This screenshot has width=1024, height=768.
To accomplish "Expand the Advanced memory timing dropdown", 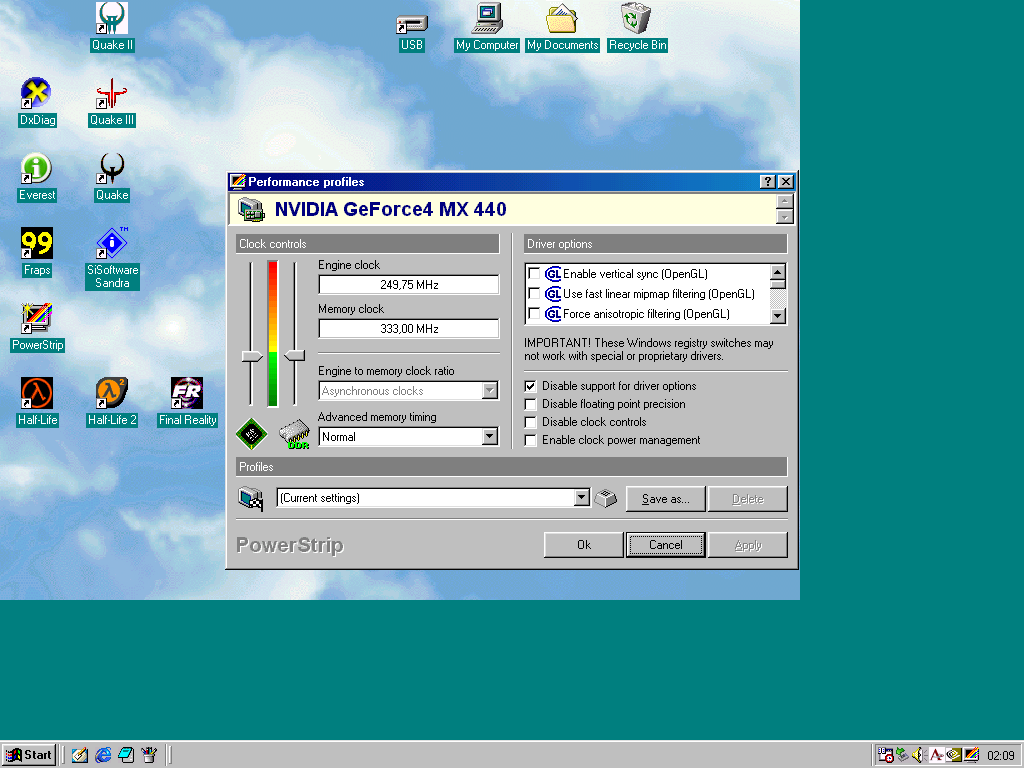I will click(x=489, y=437).
